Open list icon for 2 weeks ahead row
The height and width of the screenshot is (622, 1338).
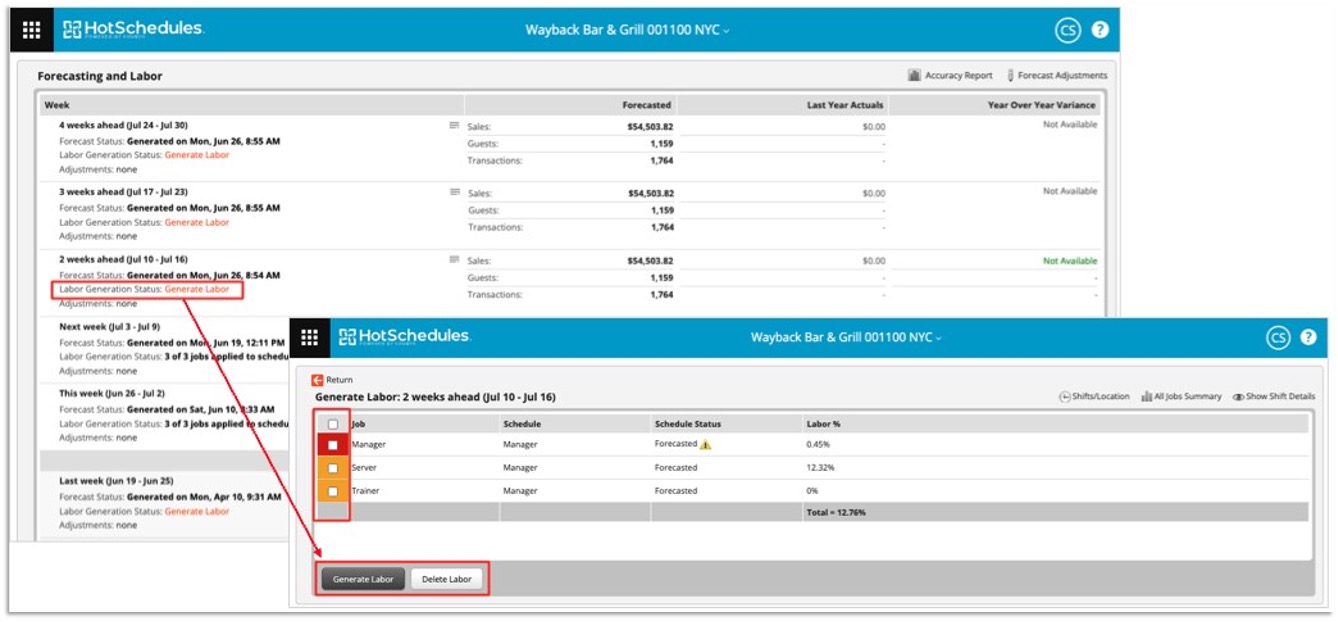tap(454, 259)
